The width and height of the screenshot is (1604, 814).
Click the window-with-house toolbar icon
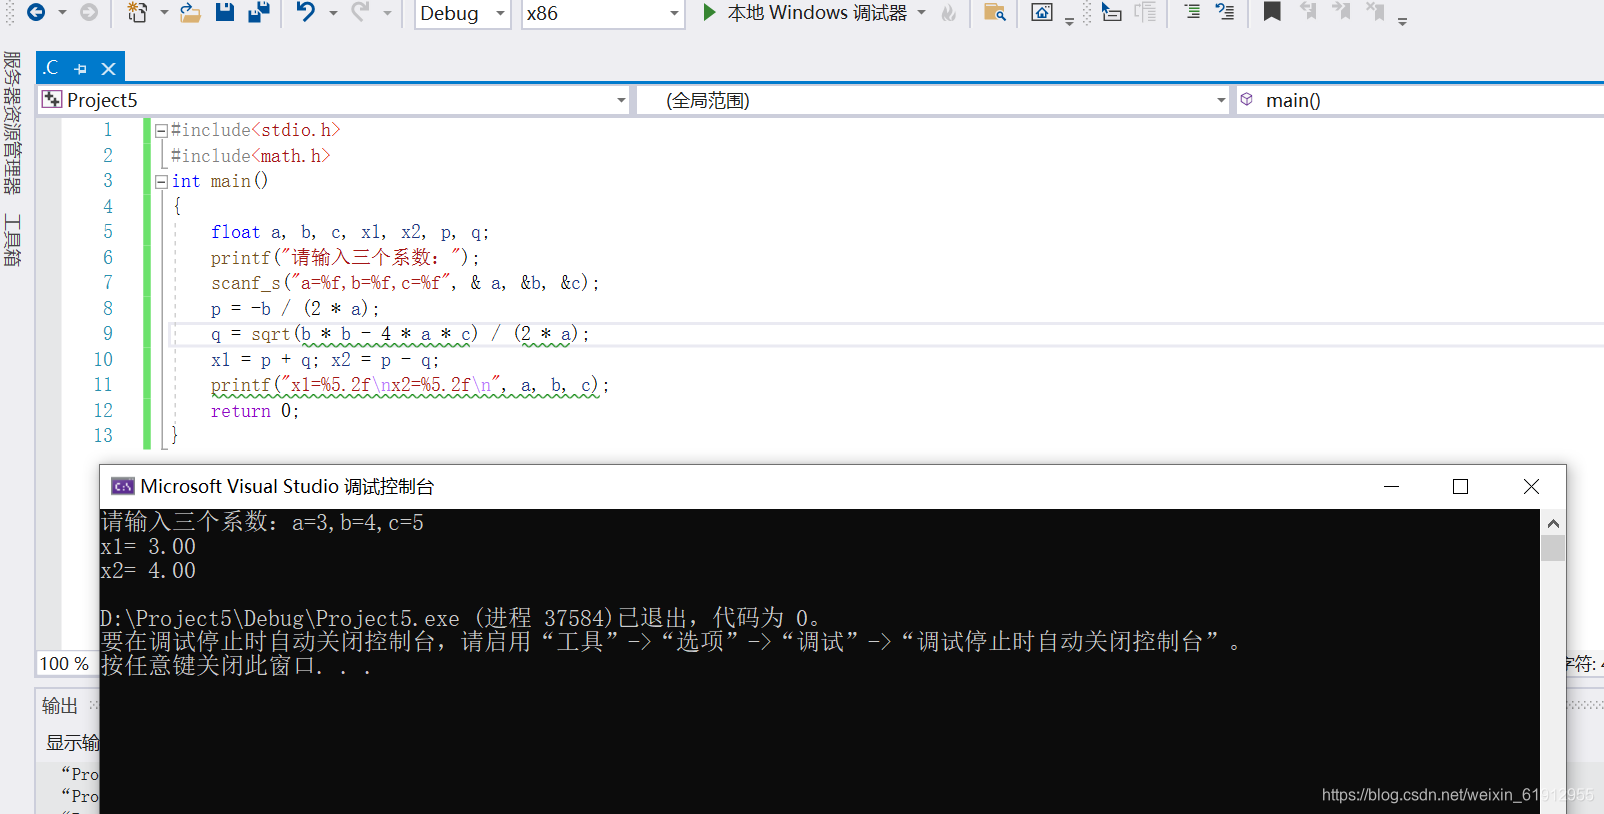(x=1042, y=12)
